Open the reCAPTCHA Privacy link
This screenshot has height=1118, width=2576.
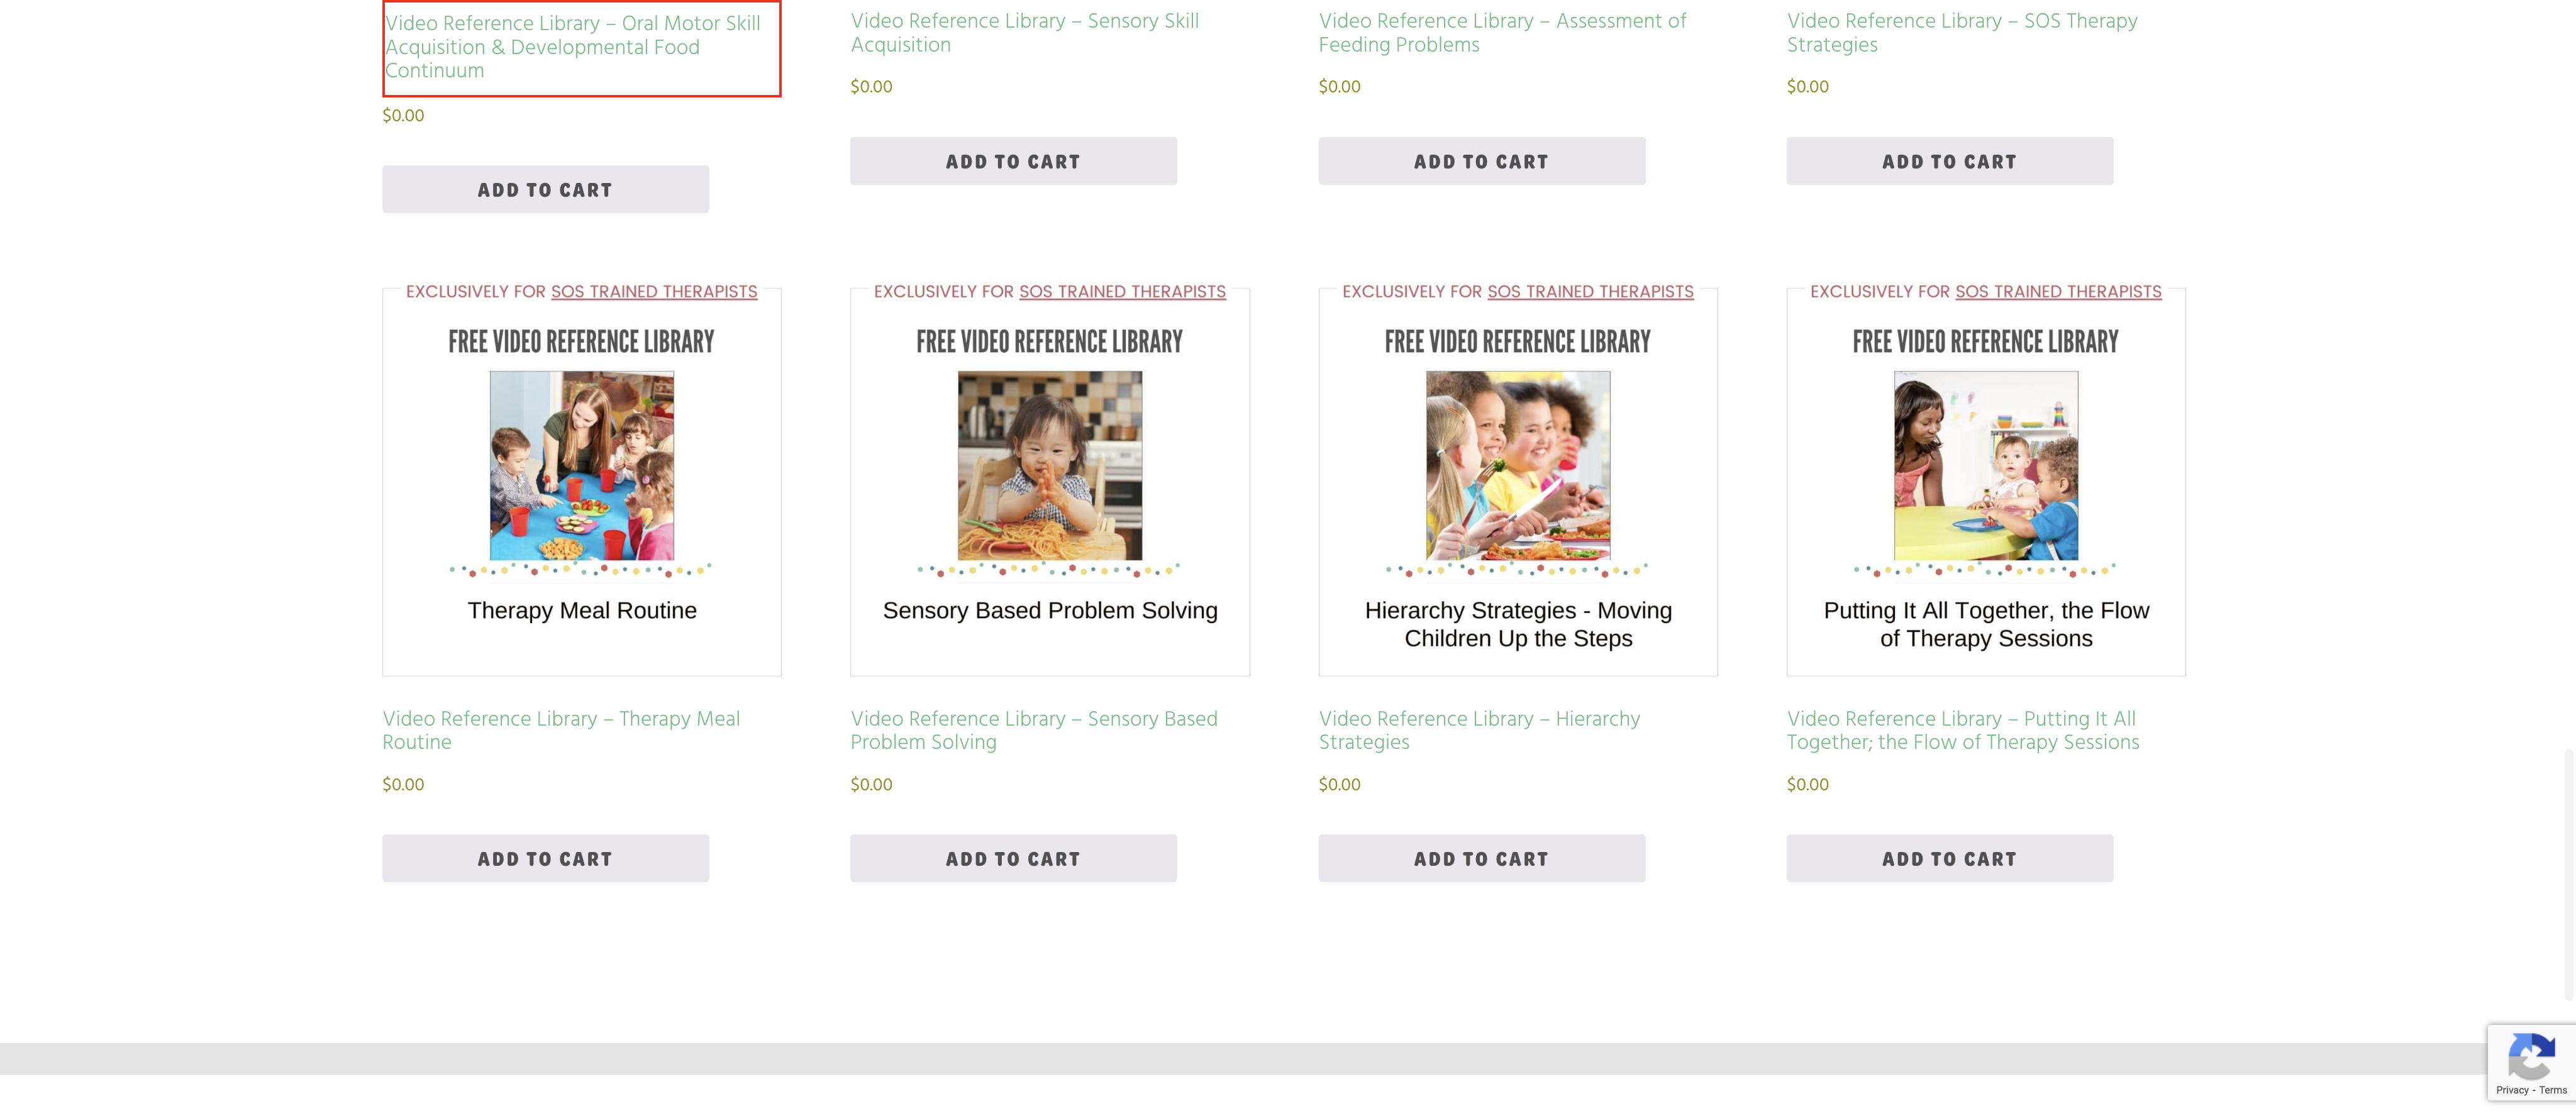pos(2512,1090)
